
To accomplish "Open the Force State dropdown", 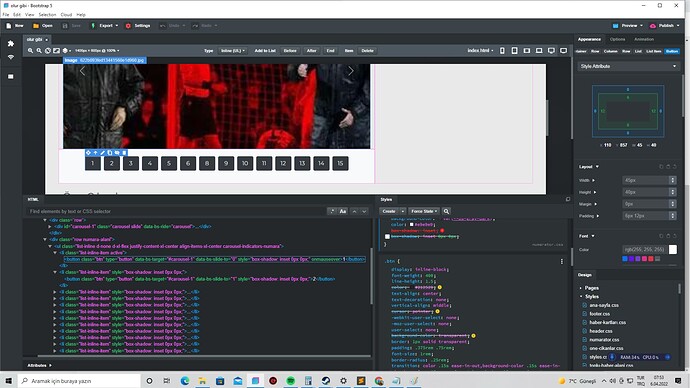I will [424, 212].
